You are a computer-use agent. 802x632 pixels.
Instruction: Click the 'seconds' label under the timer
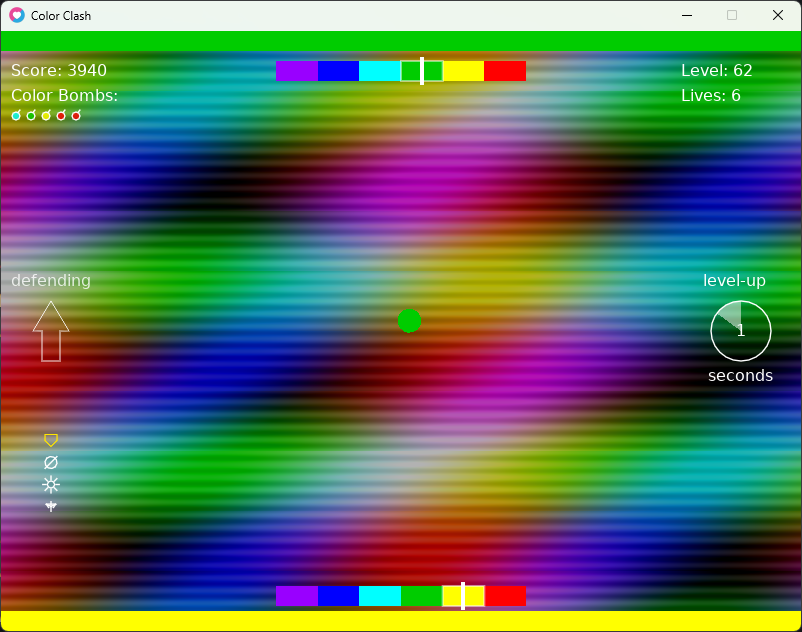coord(740,376)
